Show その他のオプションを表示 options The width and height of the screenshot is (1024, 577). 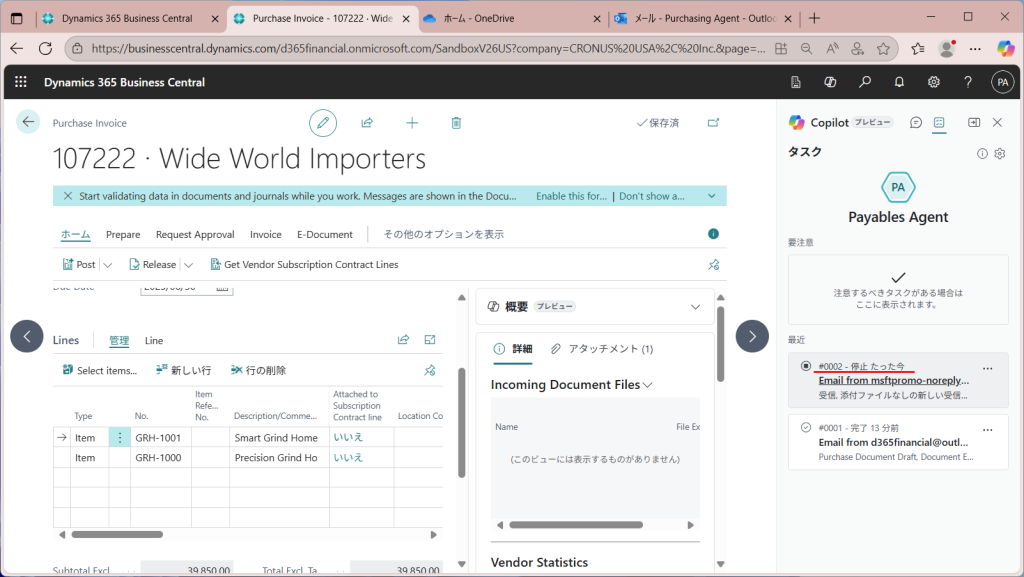click(443, 234)
